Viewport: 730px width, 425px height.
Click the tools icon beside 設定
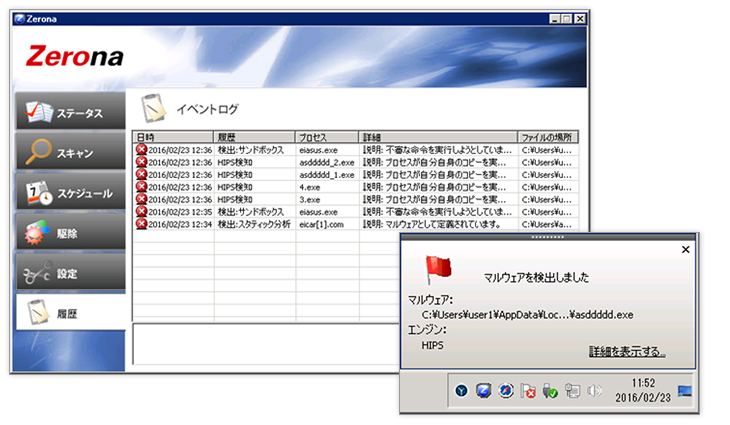[x=37, y=273]
